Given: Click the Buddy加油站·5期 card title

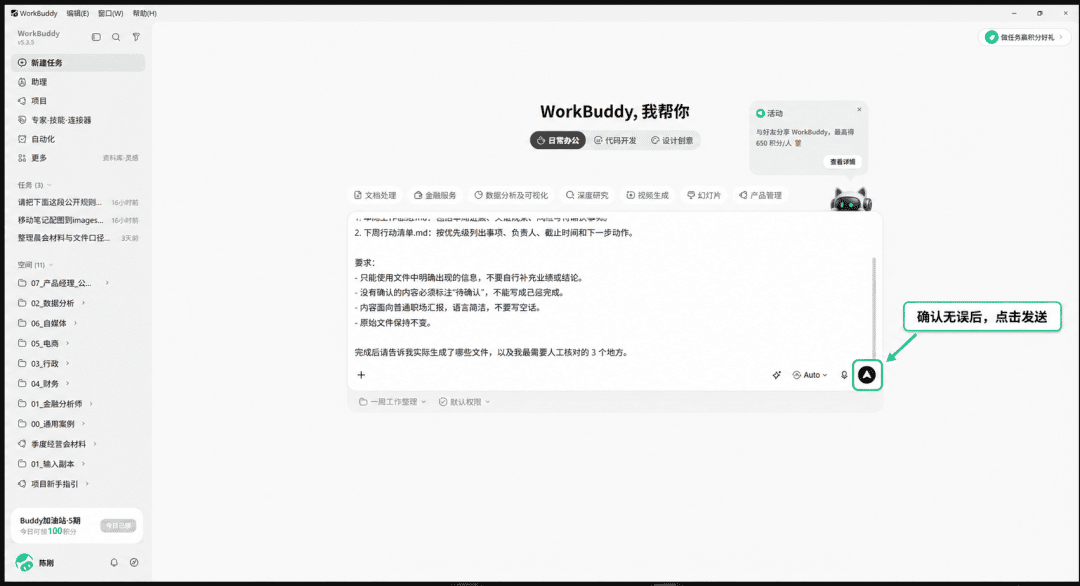Looking at the screenshot, I should coord(50,521).
